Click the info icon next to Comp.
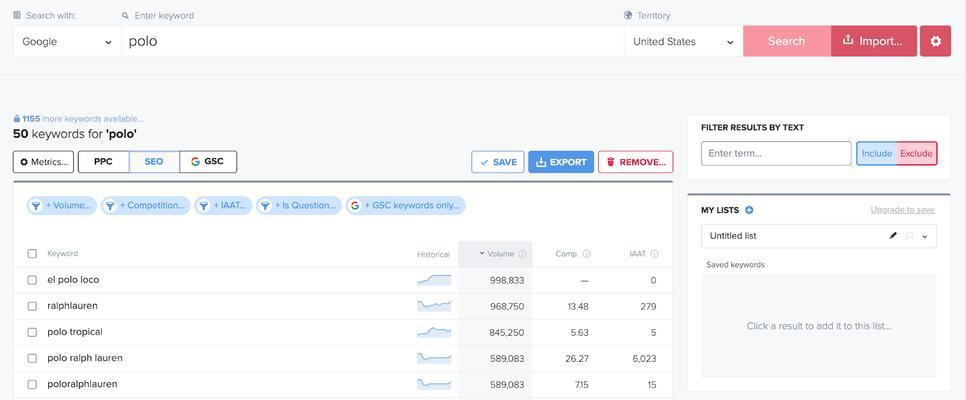Viewport: 966px width, 400px height. point(586,254)
